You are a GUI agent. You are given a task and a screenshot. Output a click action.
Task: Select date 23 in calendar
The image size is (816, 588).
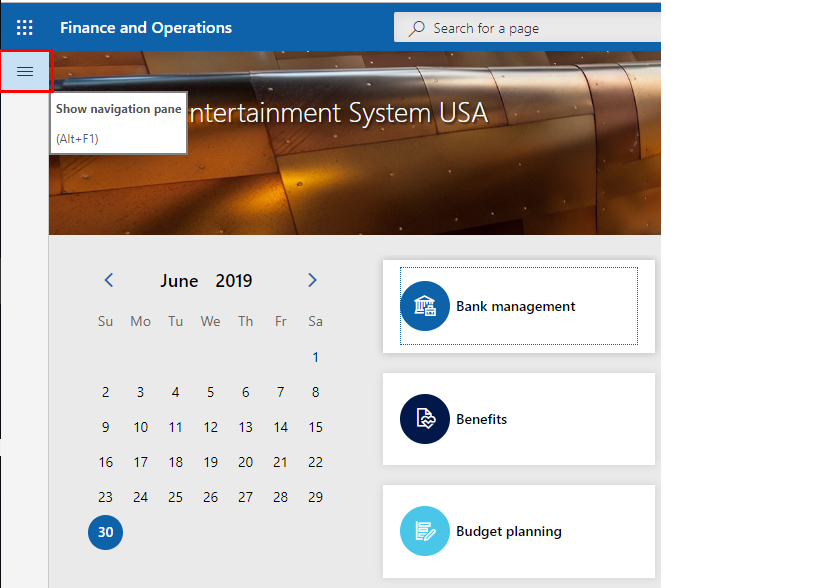106,497
